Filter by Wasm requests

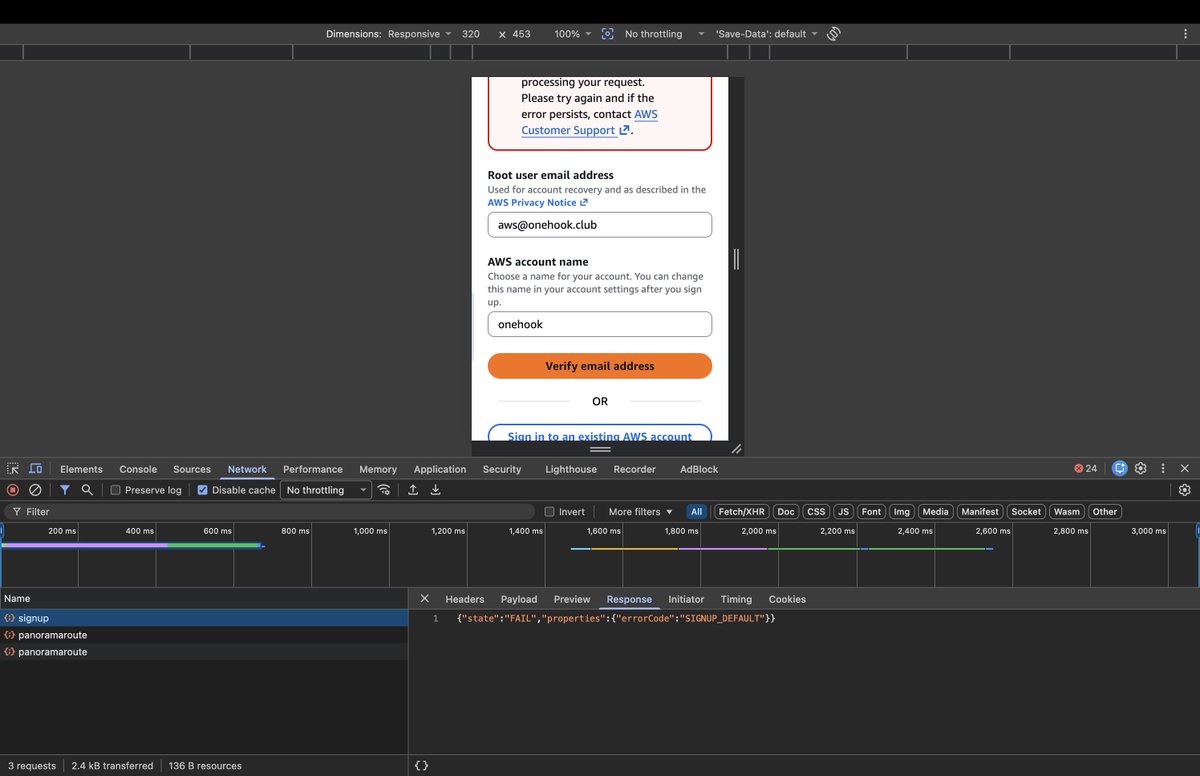[x=1067, y=511]
